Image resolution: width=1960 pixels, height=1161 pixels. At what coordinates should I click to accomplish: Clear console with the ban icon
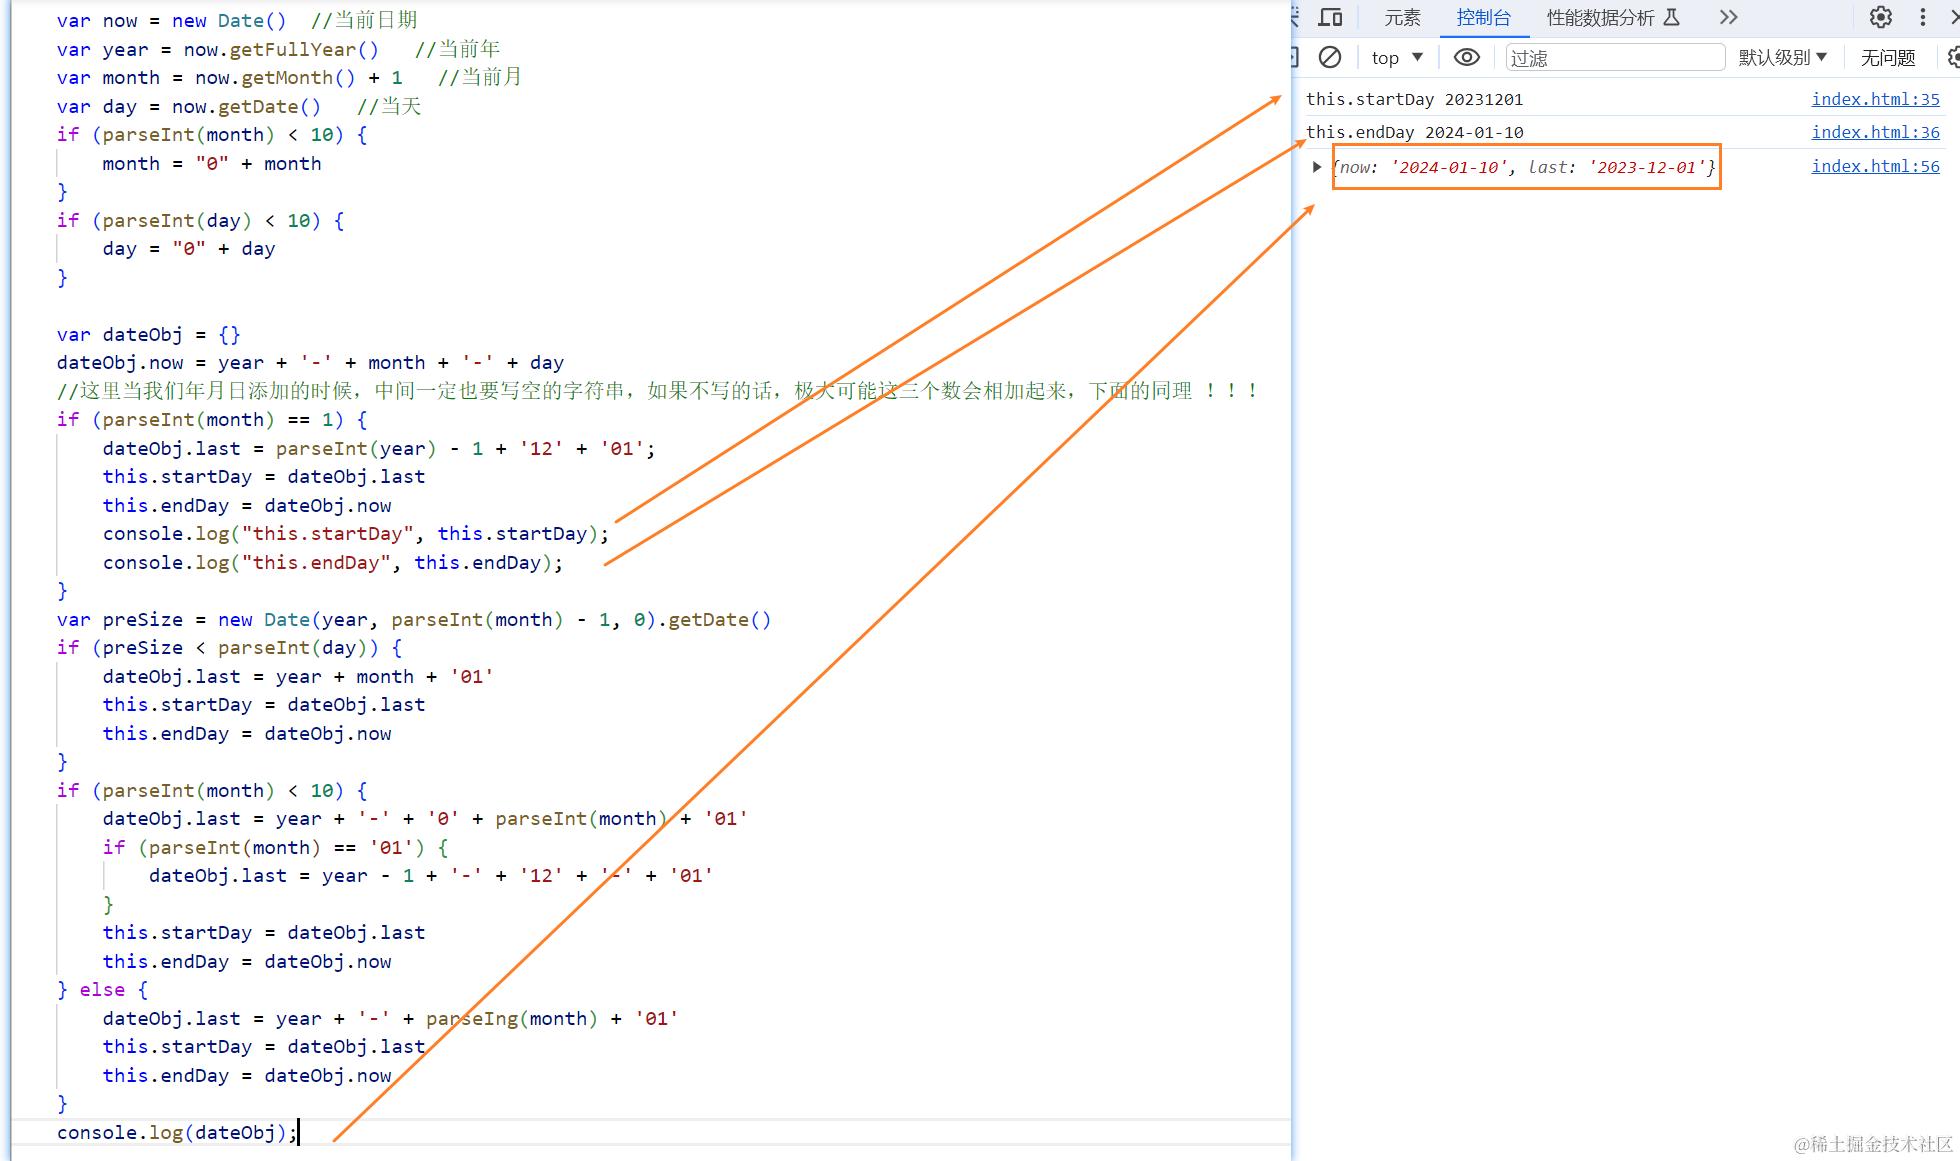pos(1330,57)
